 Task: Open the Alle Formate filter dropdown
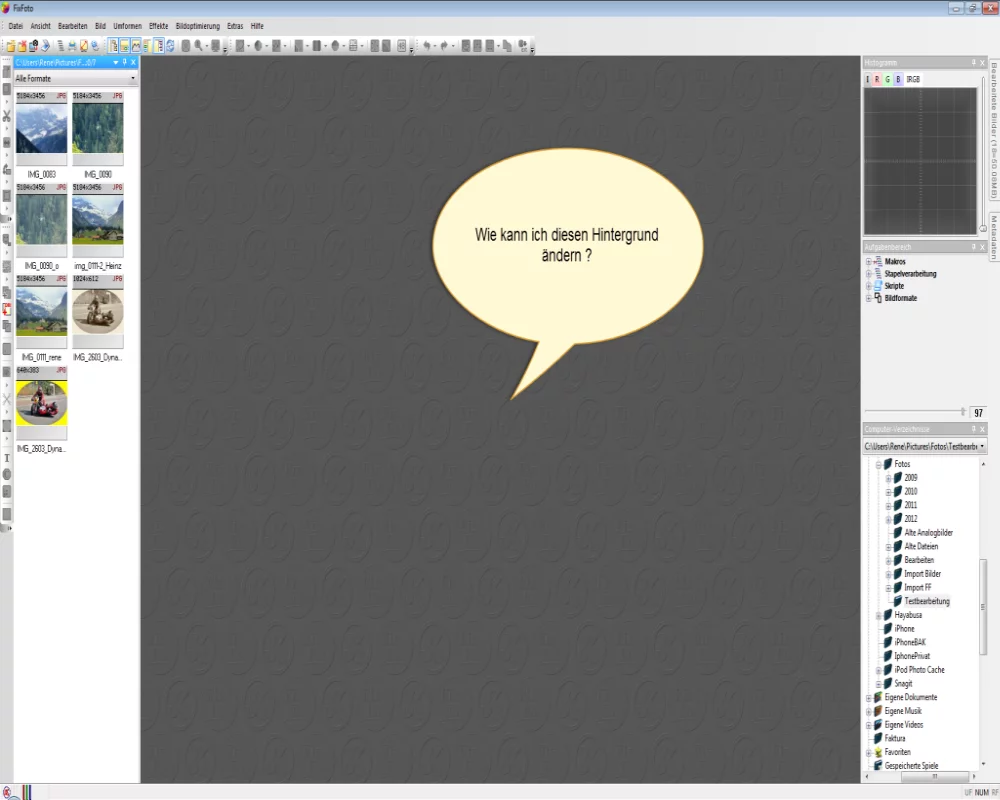coord(133,78)
